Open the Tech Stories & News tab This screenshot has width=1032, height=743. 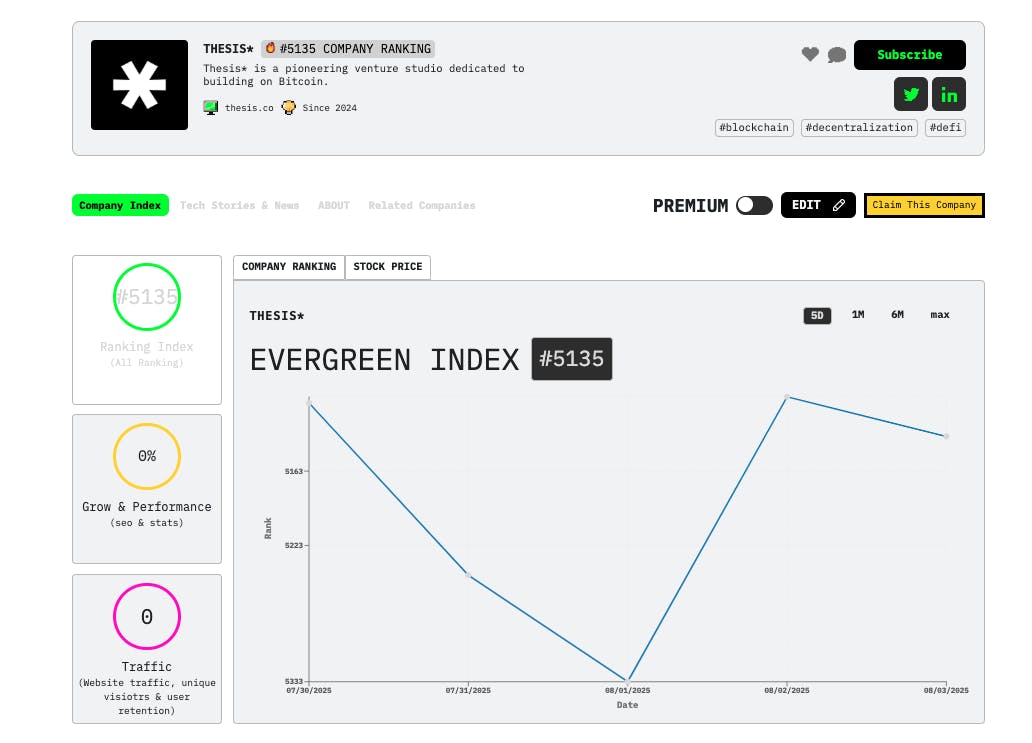239,206
